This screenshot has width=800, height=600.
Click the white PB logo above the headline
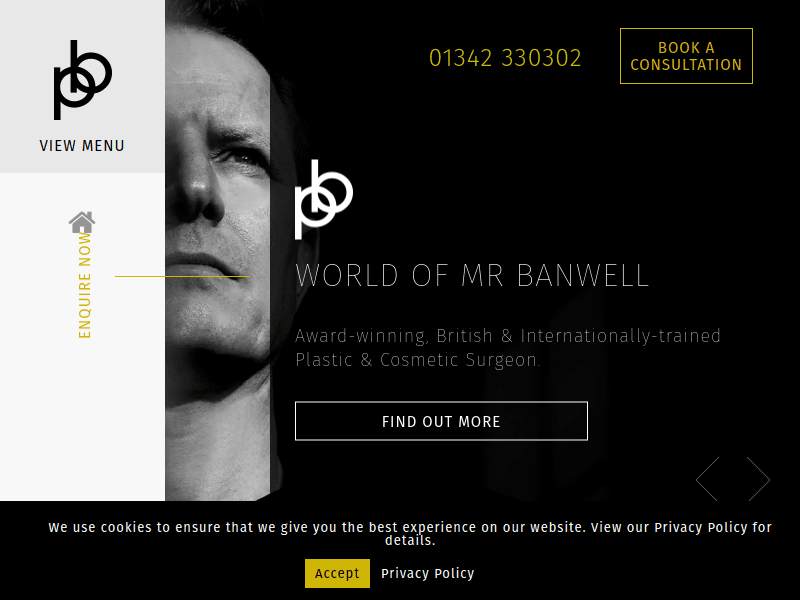point(323,199)
